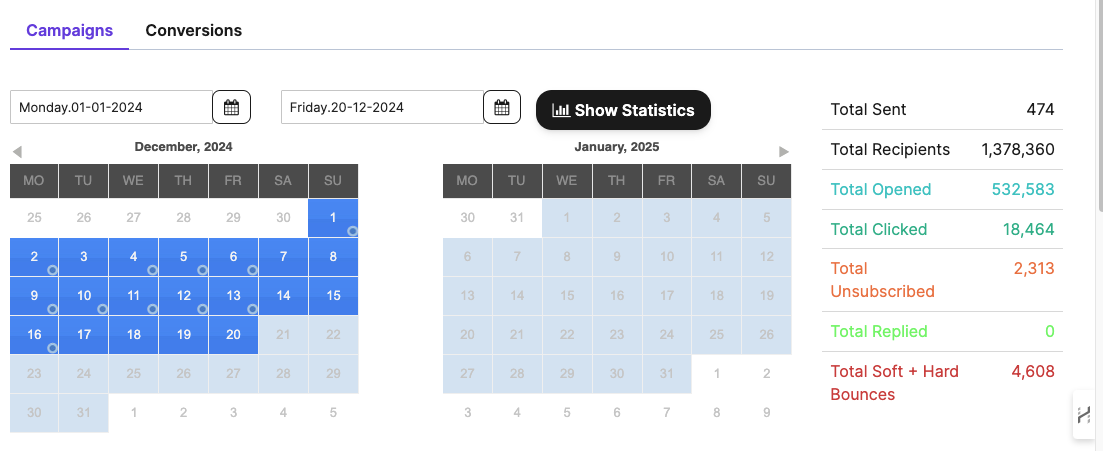Go to next month arrow
The image size is (1103, 451).
point(784,151)
